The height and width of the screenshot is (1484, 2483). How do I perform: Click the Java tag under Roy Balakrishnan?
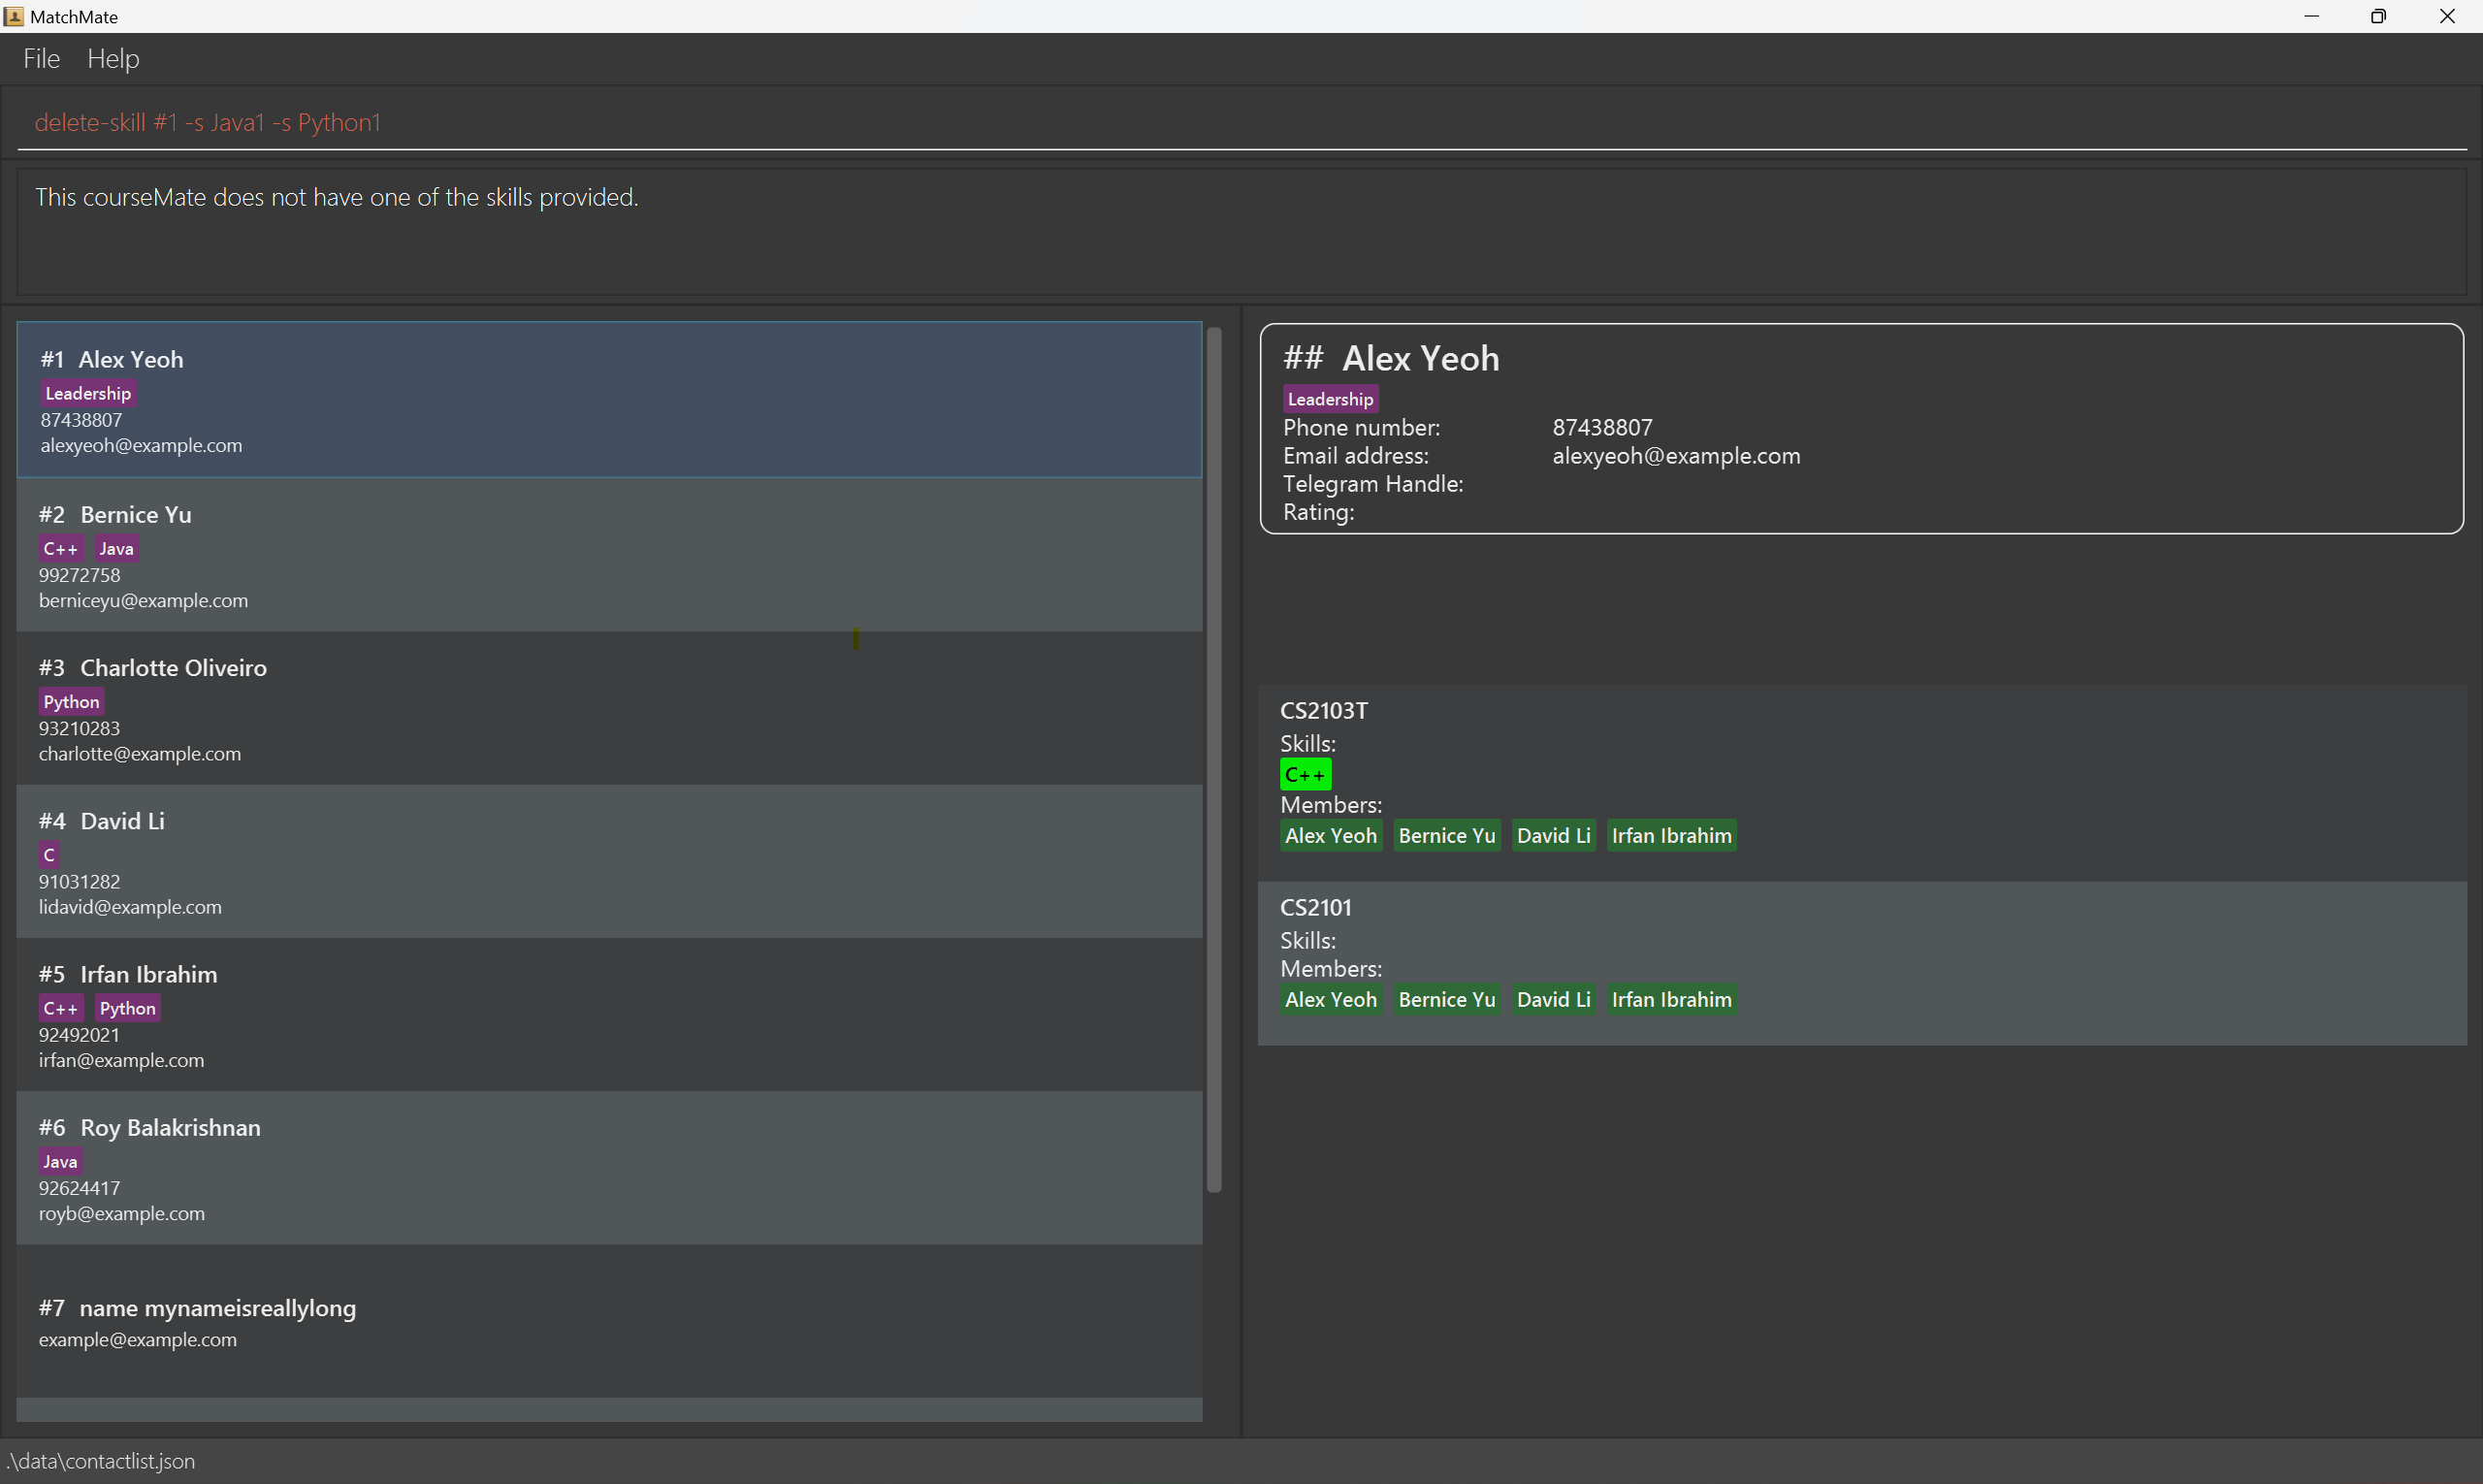[x=60, y=1161]
